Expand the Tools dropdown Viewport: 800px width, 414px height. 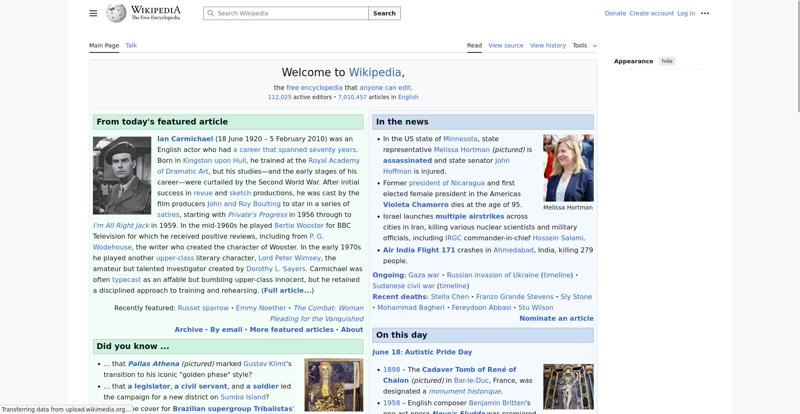(x=585, y=45)
